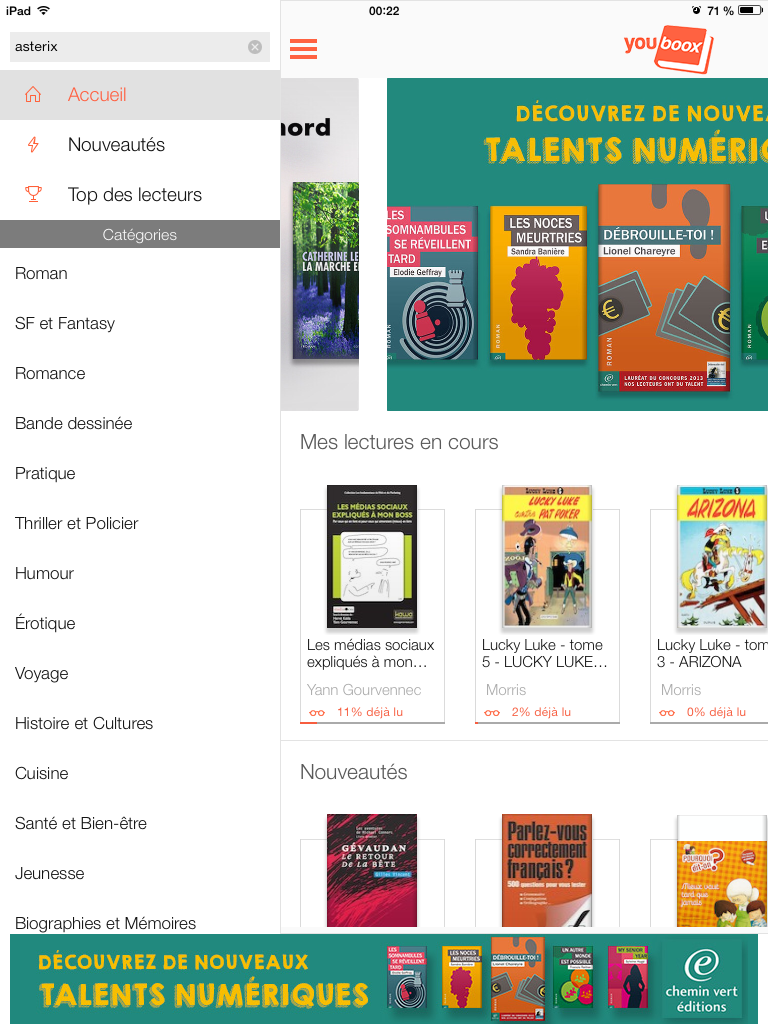Viewport: 768px width, 1024px height.
Task: Tap the Accueil house icon
Action: (x=33, y=95)
